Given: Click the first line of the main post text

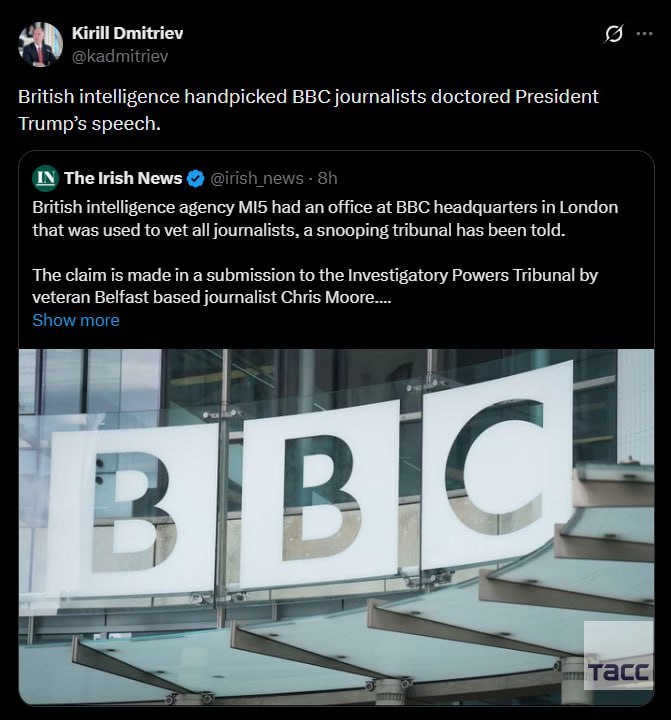Looking at the screenshot, I should [x=308, y=97].
